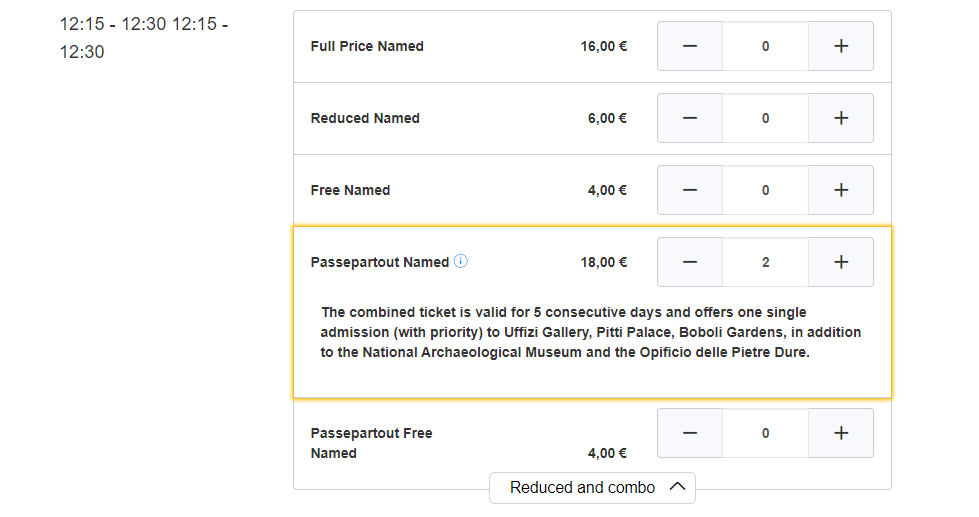Viewport: 979px width, 517px height.
Task: Increase Passepartout Named ticket count
Action: click(x=840, y=262)
